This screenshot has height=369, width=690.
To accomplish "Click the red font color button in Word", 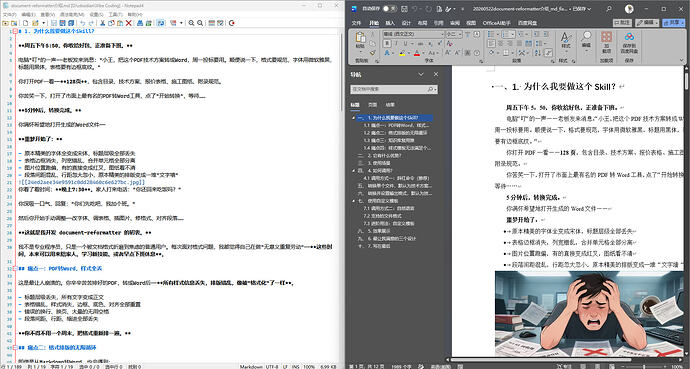I will coord(417,53).
